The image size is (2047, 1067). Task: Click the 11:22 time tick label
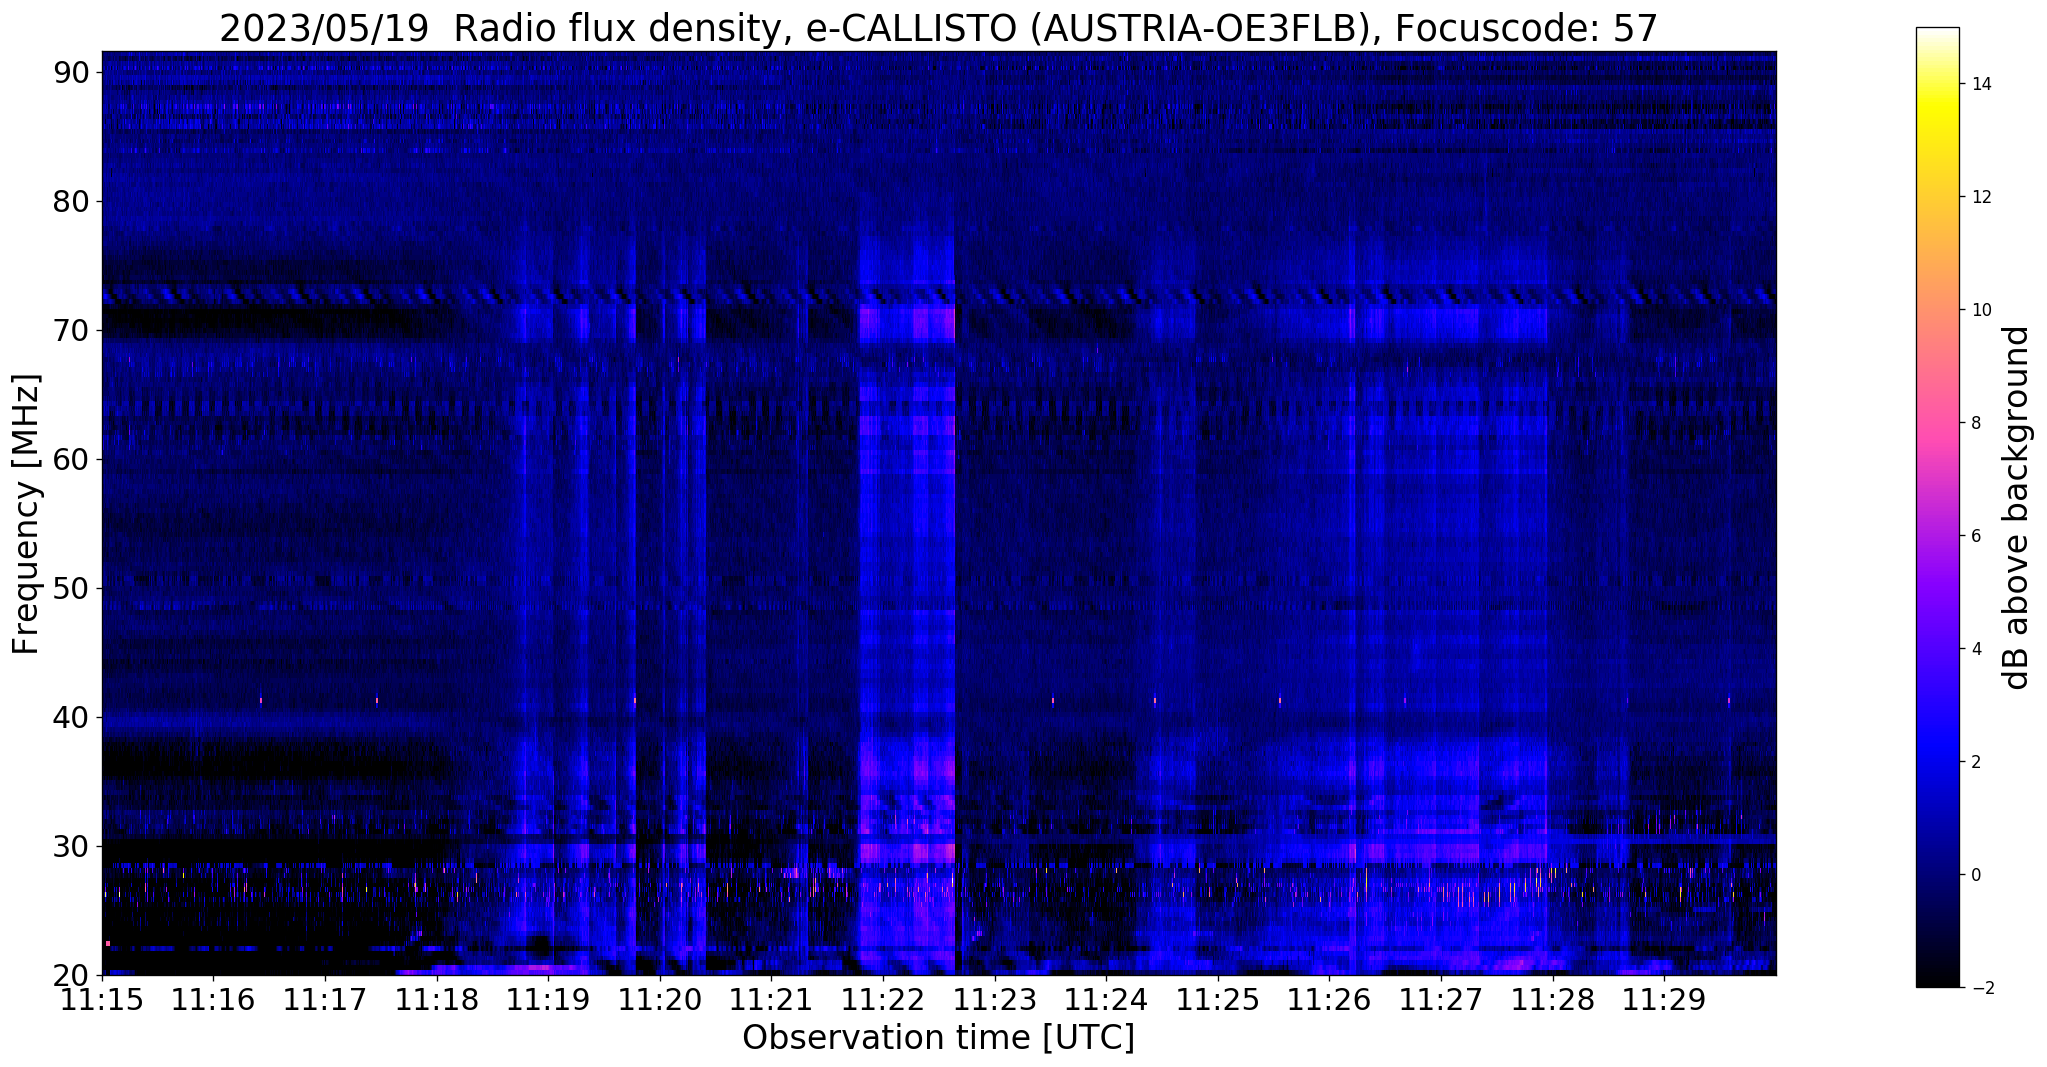[x=883, y=999]
